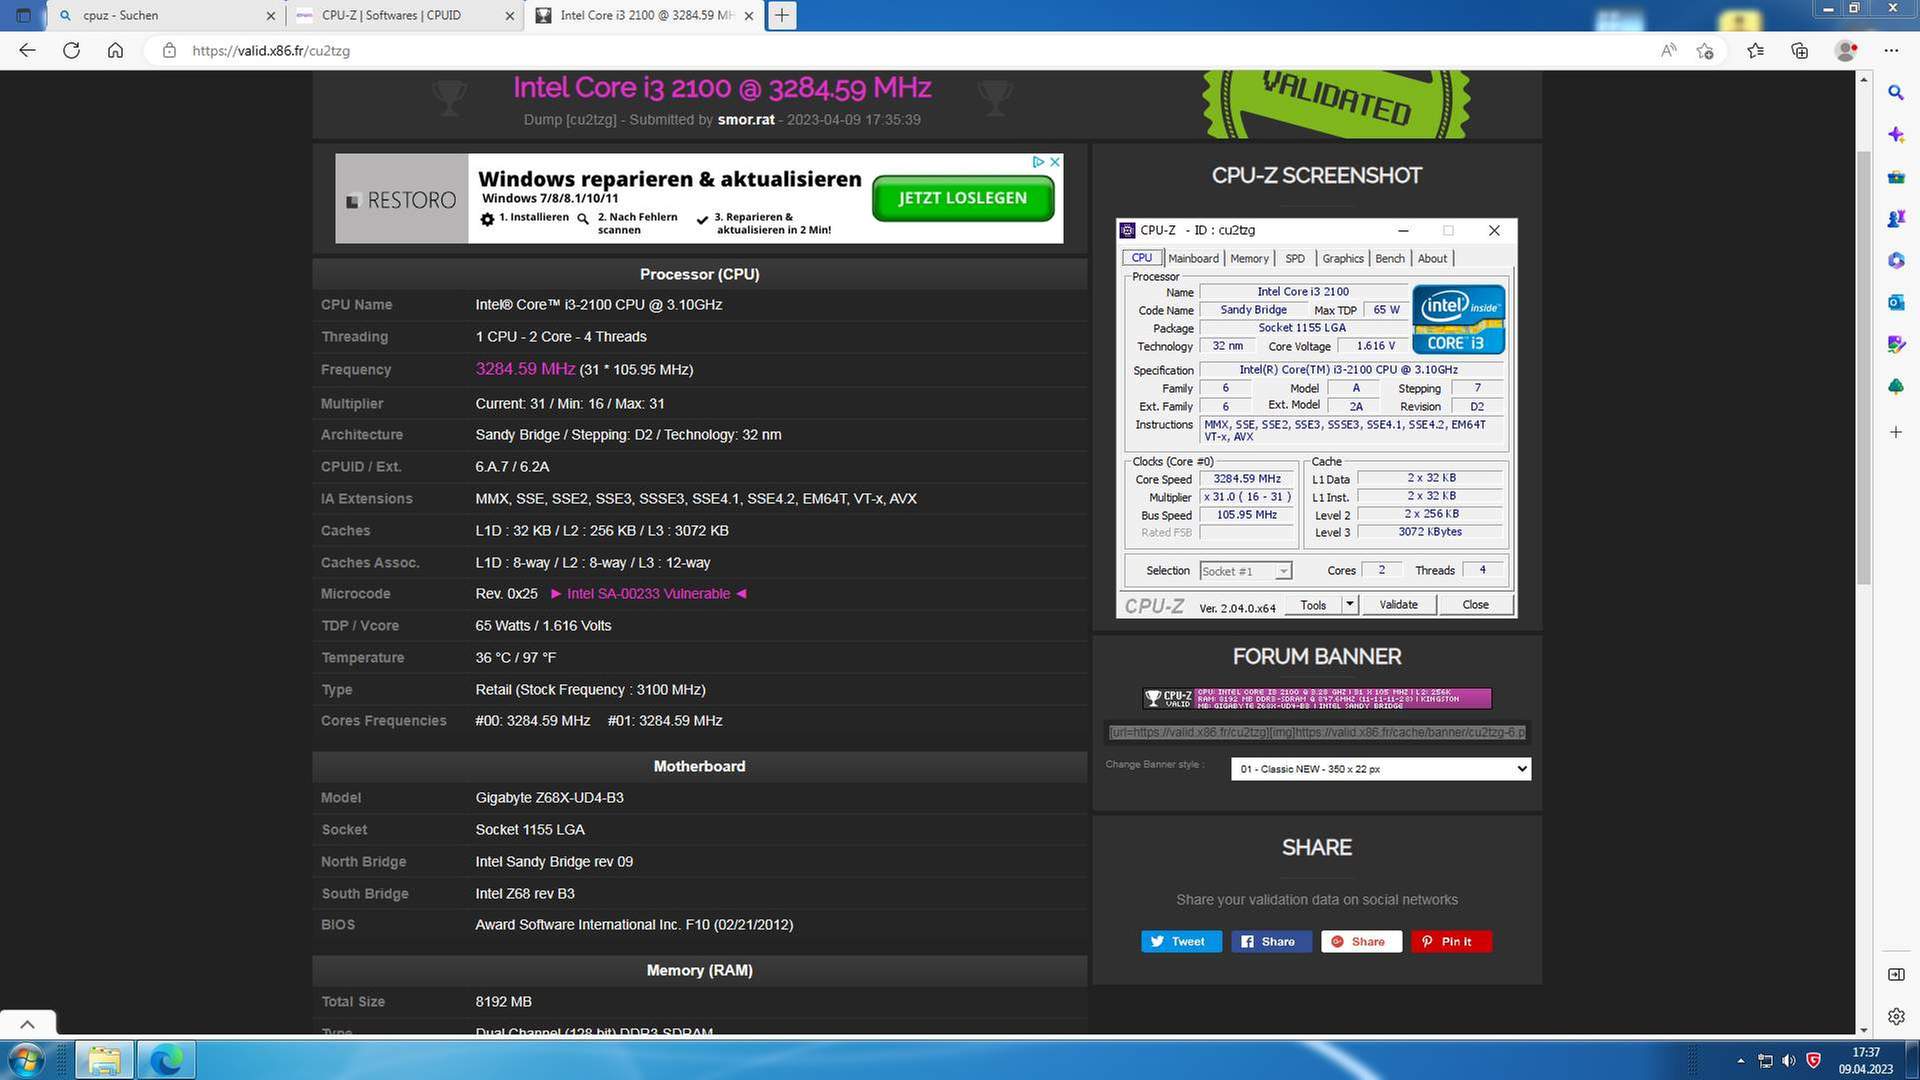
Task: Click JETZT LOSLEGEN ad button
Action: pos(963,198)
